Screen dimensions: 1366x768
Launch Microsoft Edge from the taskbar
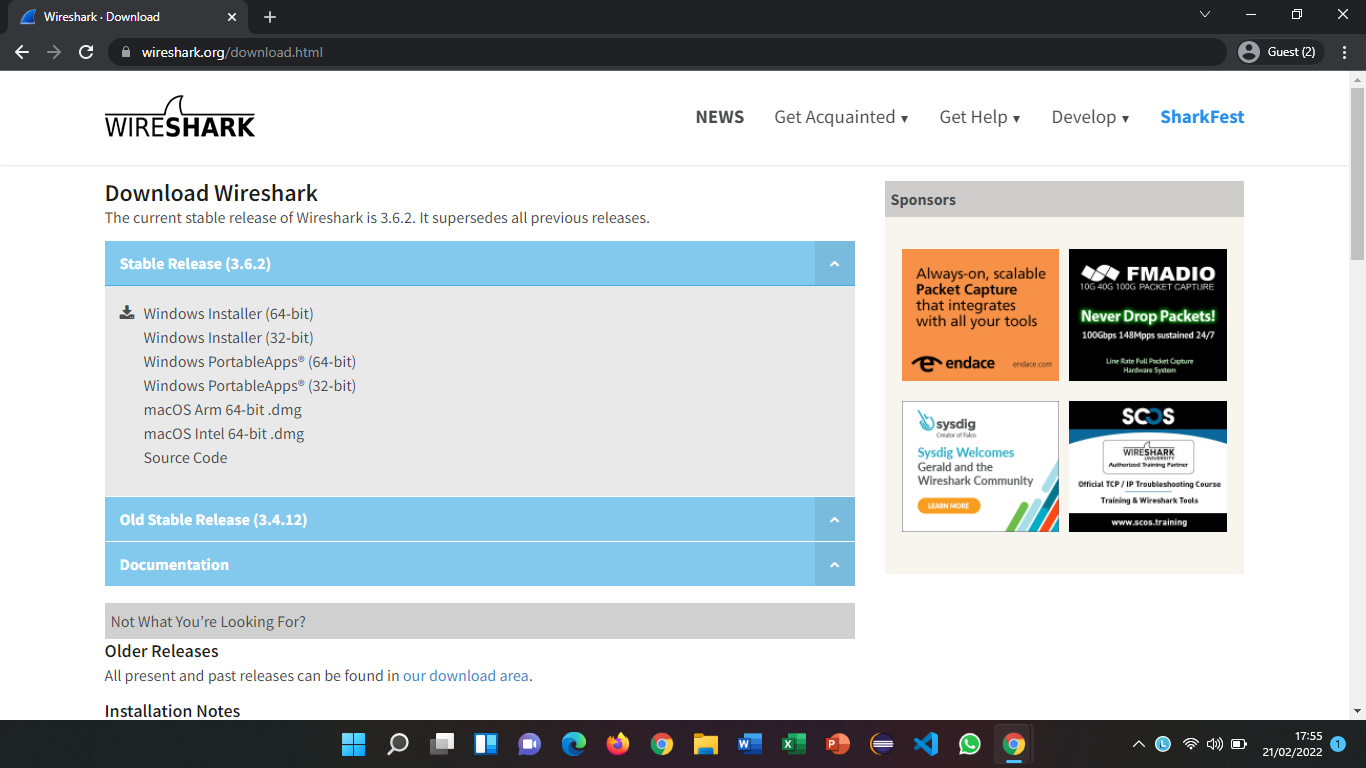click(x=573, y=744)
